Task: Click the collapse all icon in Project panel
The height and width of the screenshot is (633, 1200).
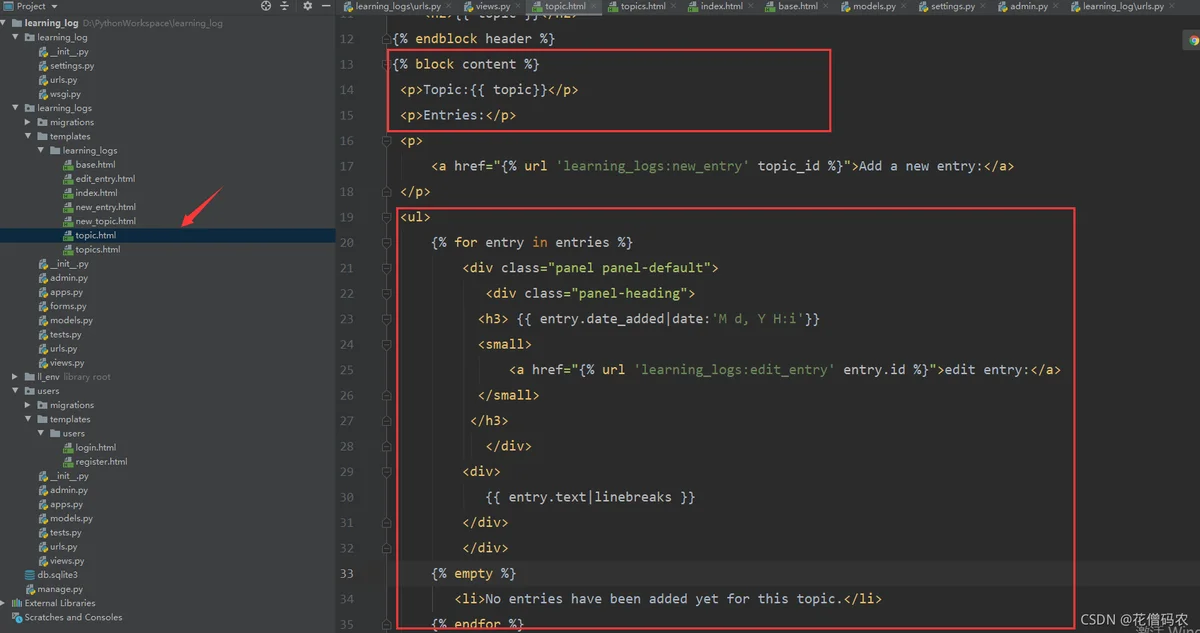Action: (285, 6)
